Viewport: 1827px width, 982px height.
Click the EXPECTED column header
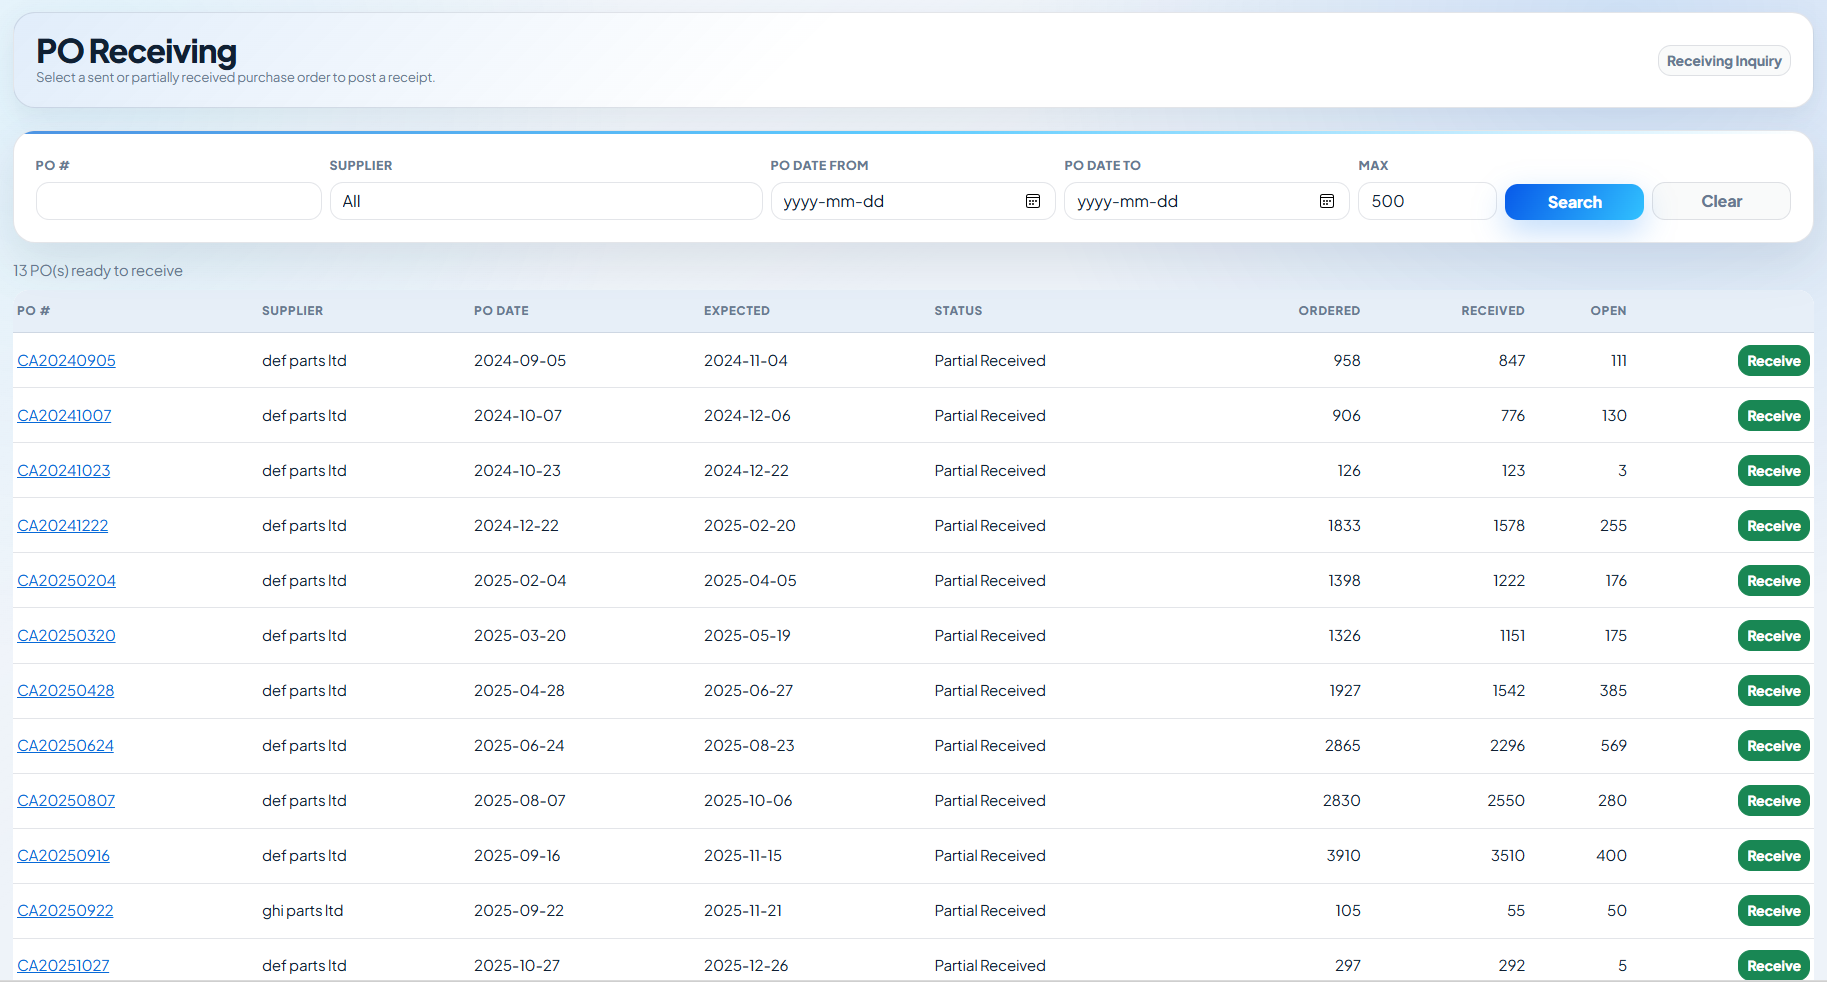737,311
